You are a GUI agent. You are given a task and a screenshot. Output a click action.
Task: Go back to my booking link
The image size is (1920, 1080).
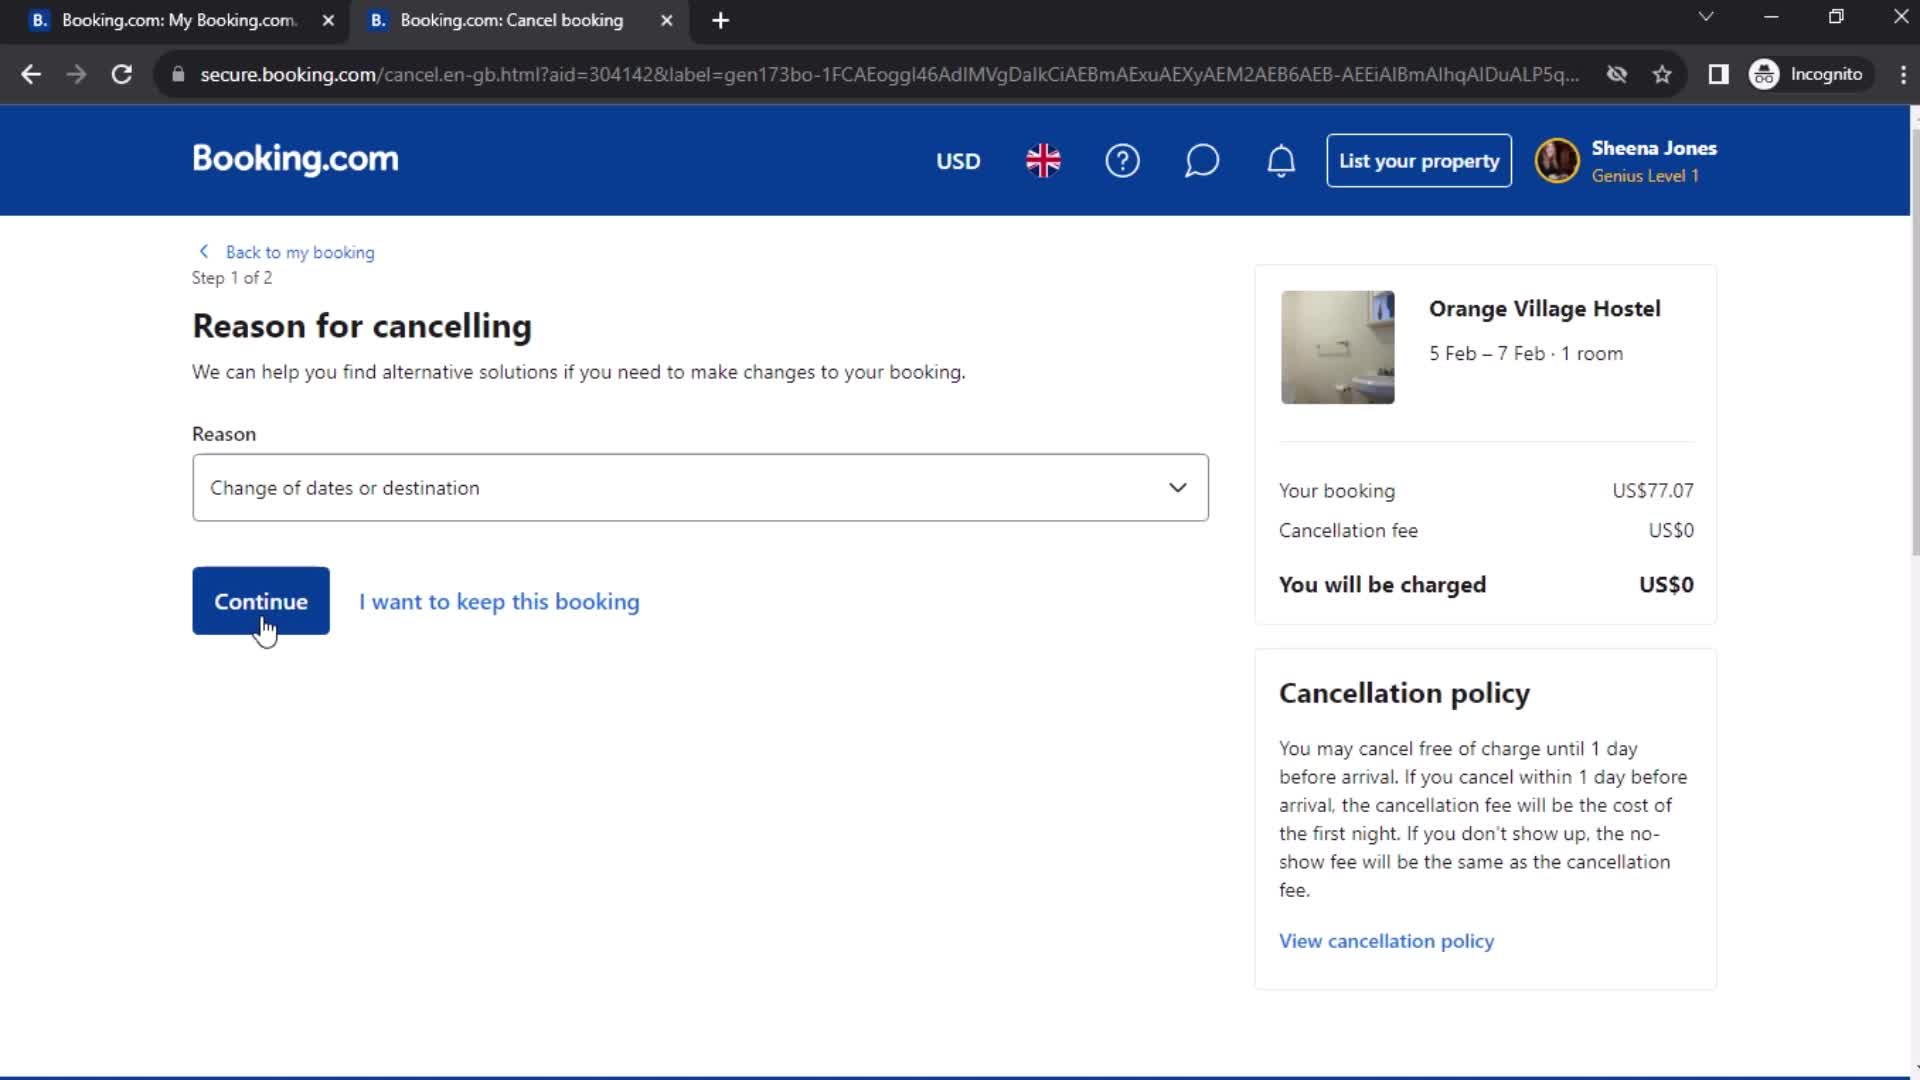pyautogui.click(x=300, y=252)
